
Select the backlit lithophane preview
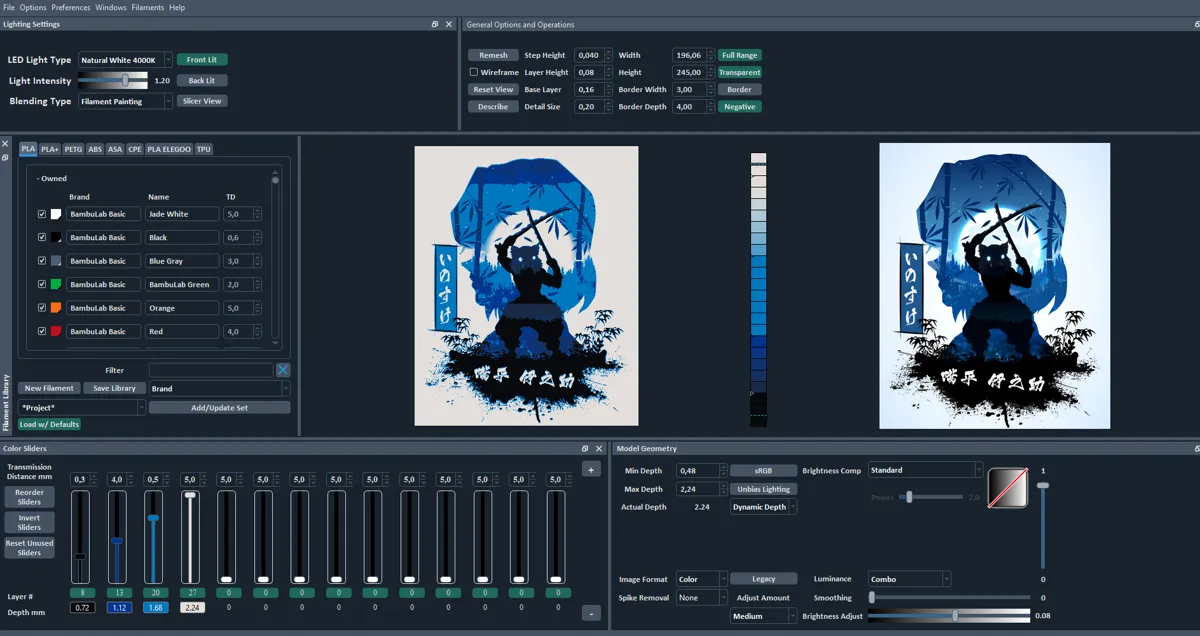pyautogui.click(x=994, y=286)
